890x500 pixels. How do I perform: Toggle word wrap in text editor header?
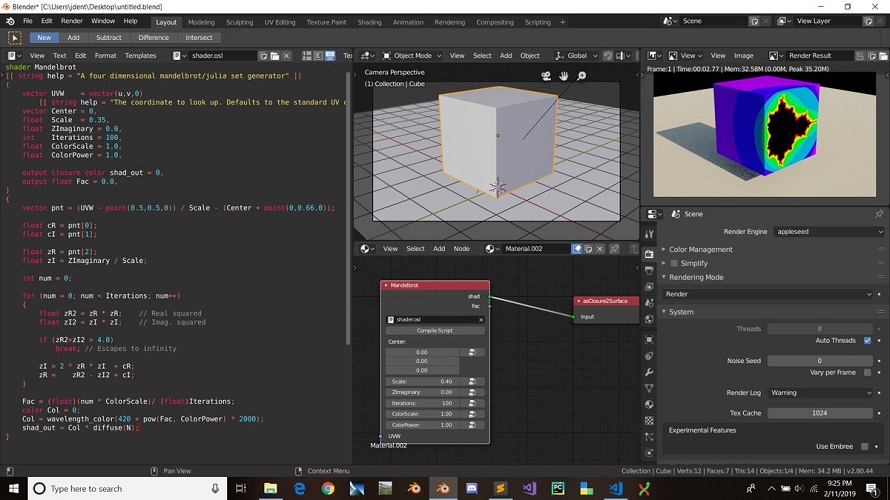tap(318, 56)
